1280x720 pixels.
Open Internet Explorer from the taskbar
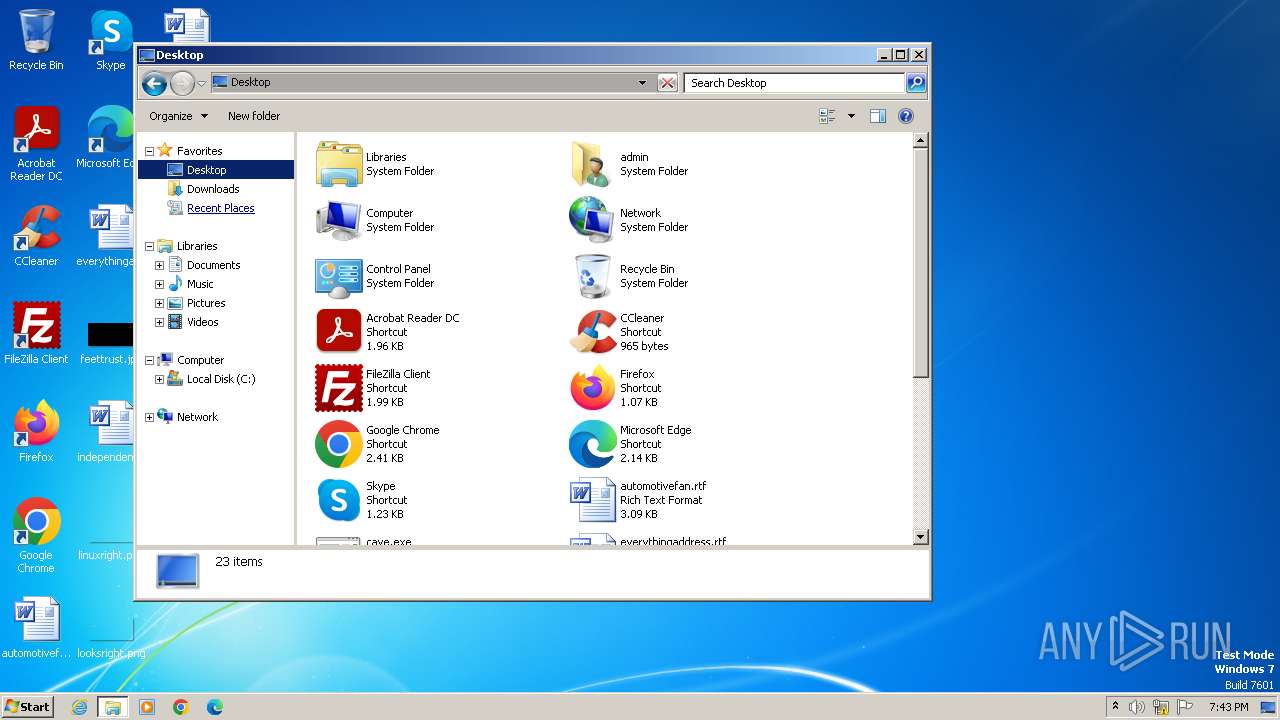(80, 707)
